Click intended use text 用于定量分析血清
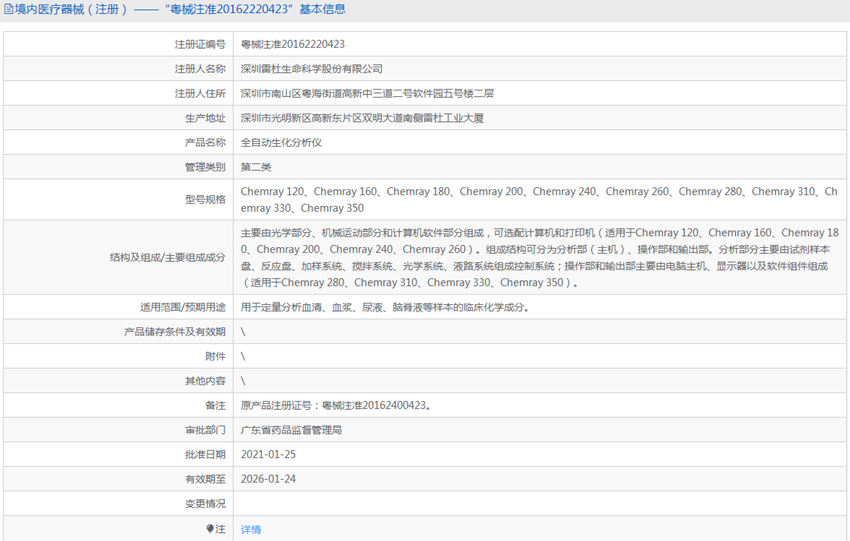 point(385,307)
